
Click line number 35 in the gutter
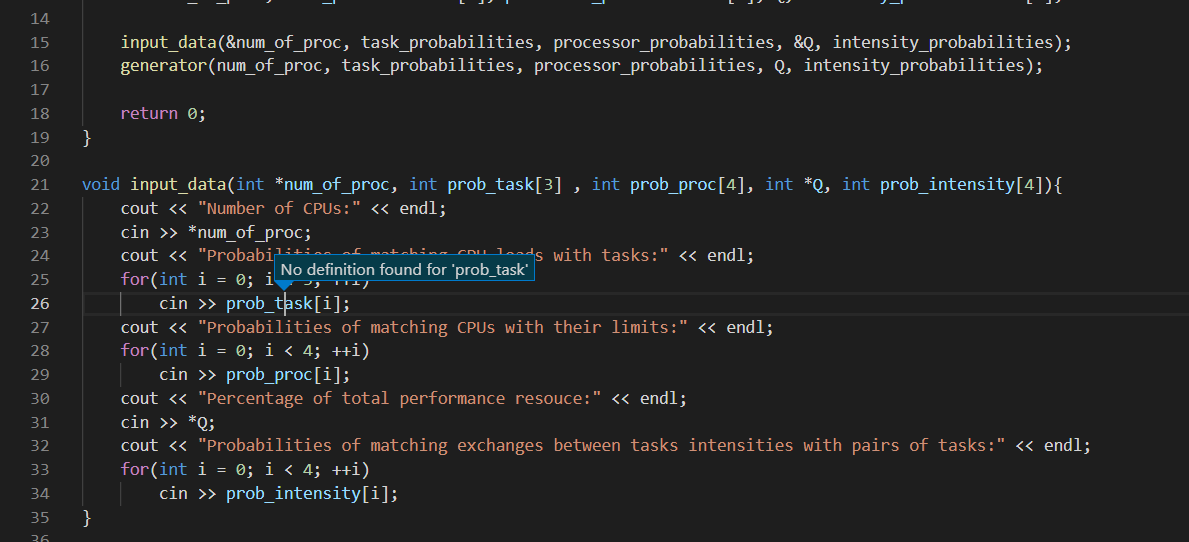39,517
